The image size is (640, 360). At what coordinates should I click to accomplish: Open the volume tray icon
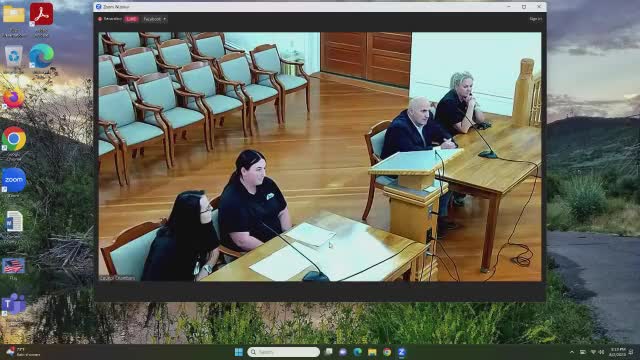[601, 352]
